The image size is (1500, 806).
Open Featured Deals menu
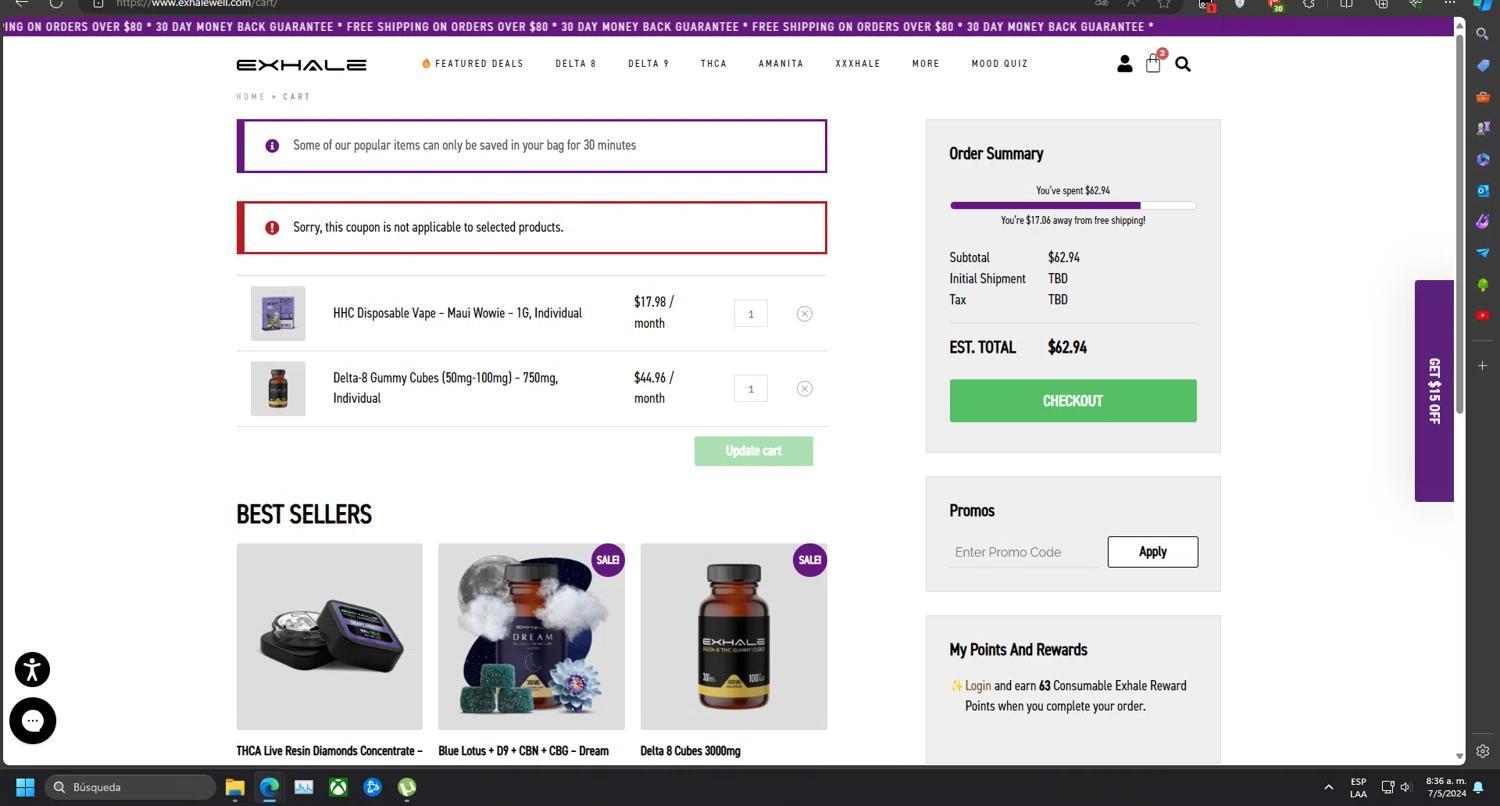pos(472,64)
